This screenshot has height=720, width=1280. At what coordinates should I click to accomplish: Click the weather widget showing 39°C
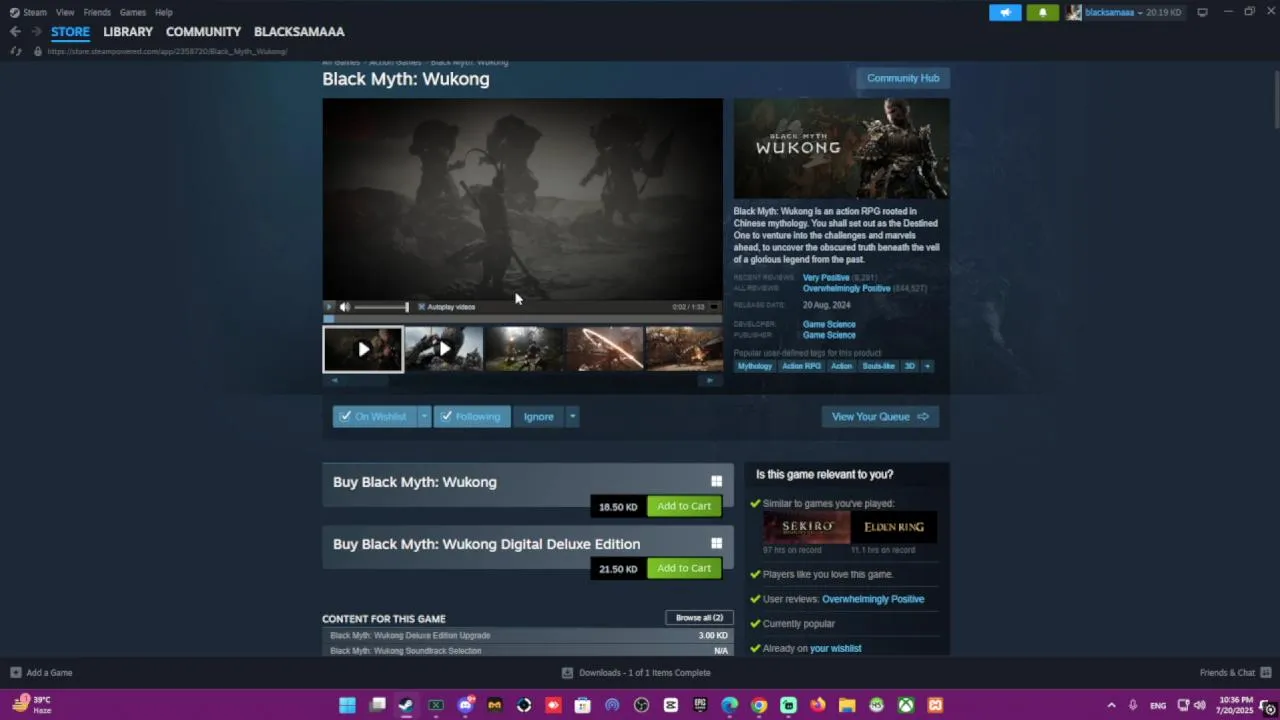pyautogui.click(x=32, y=705)
